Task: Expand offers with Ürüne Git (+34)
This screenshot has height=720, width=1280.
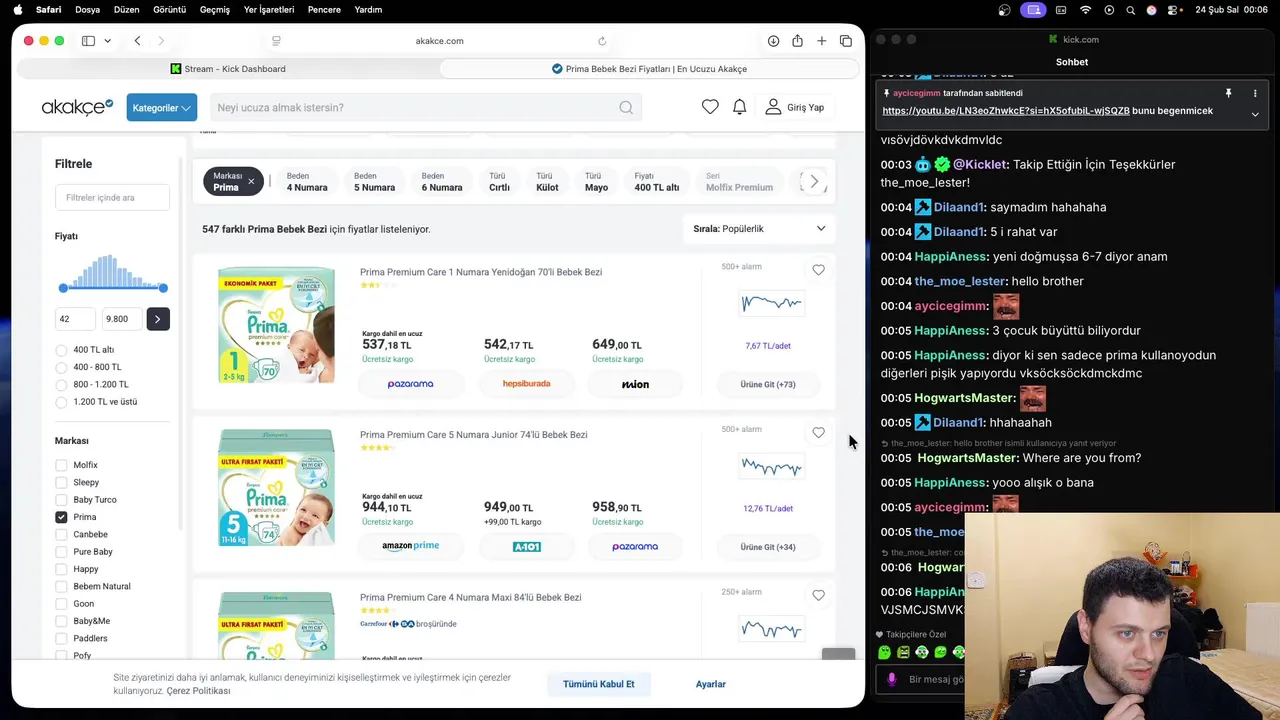Action: (768, 547)
